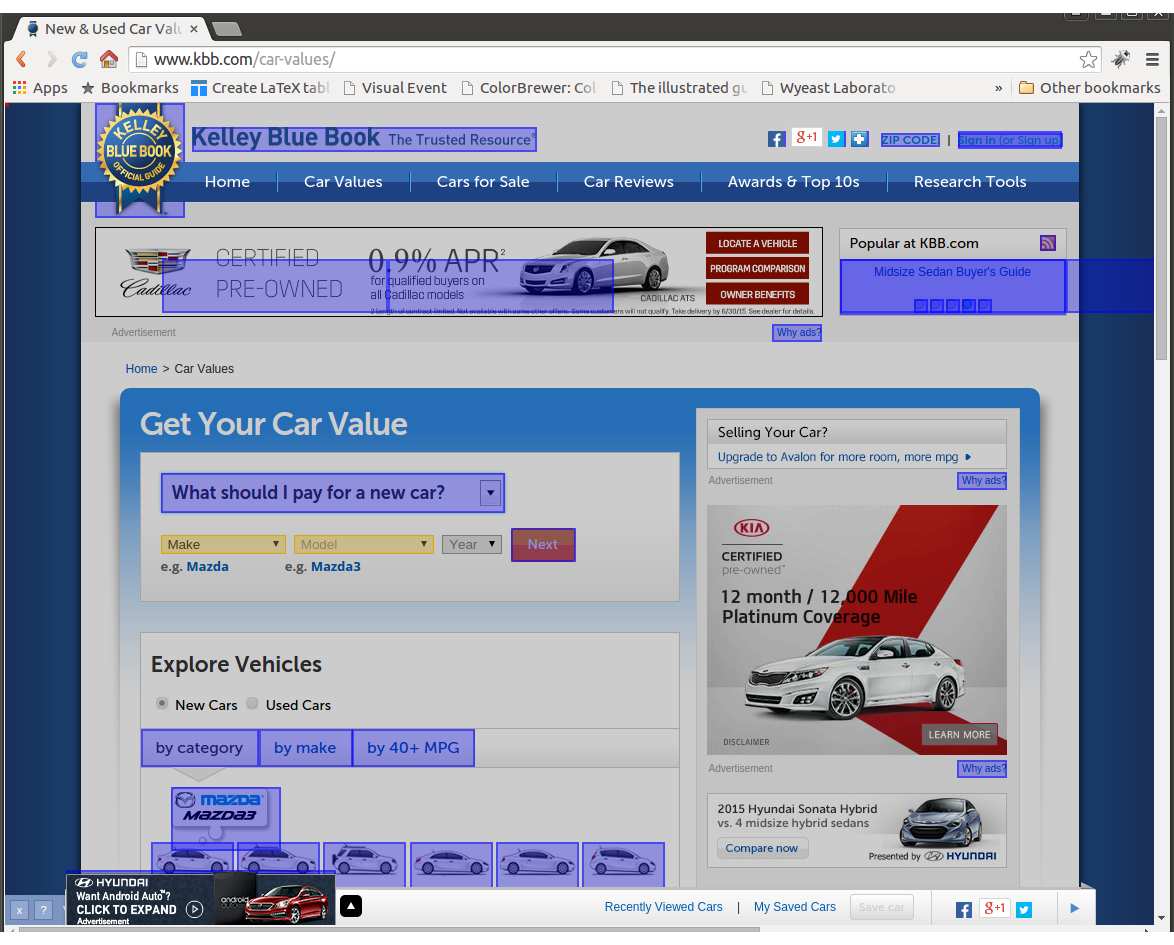1174x945 pixels.
Task: Click the horizontal page scrollbar
Action: [x=389, y=929]
